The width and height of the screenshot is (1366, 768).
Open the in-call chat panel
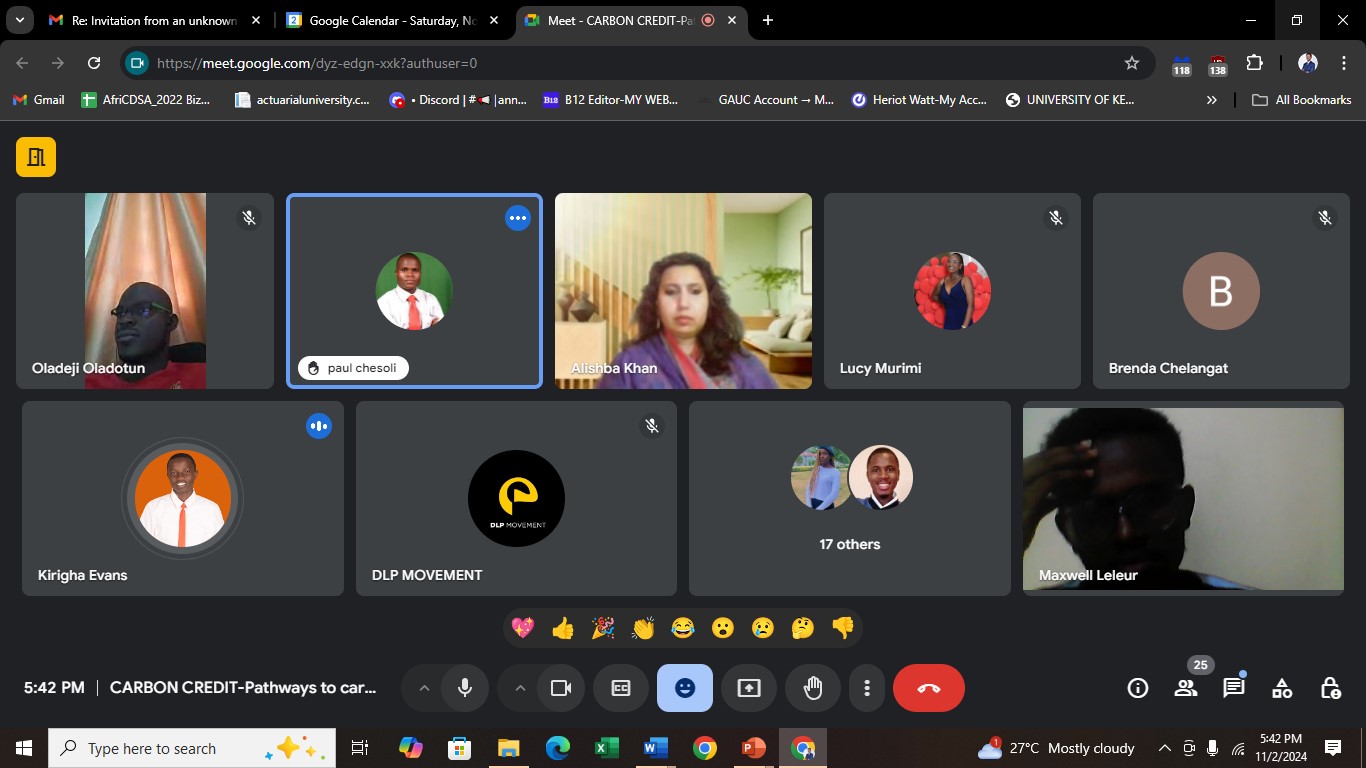1233,688
